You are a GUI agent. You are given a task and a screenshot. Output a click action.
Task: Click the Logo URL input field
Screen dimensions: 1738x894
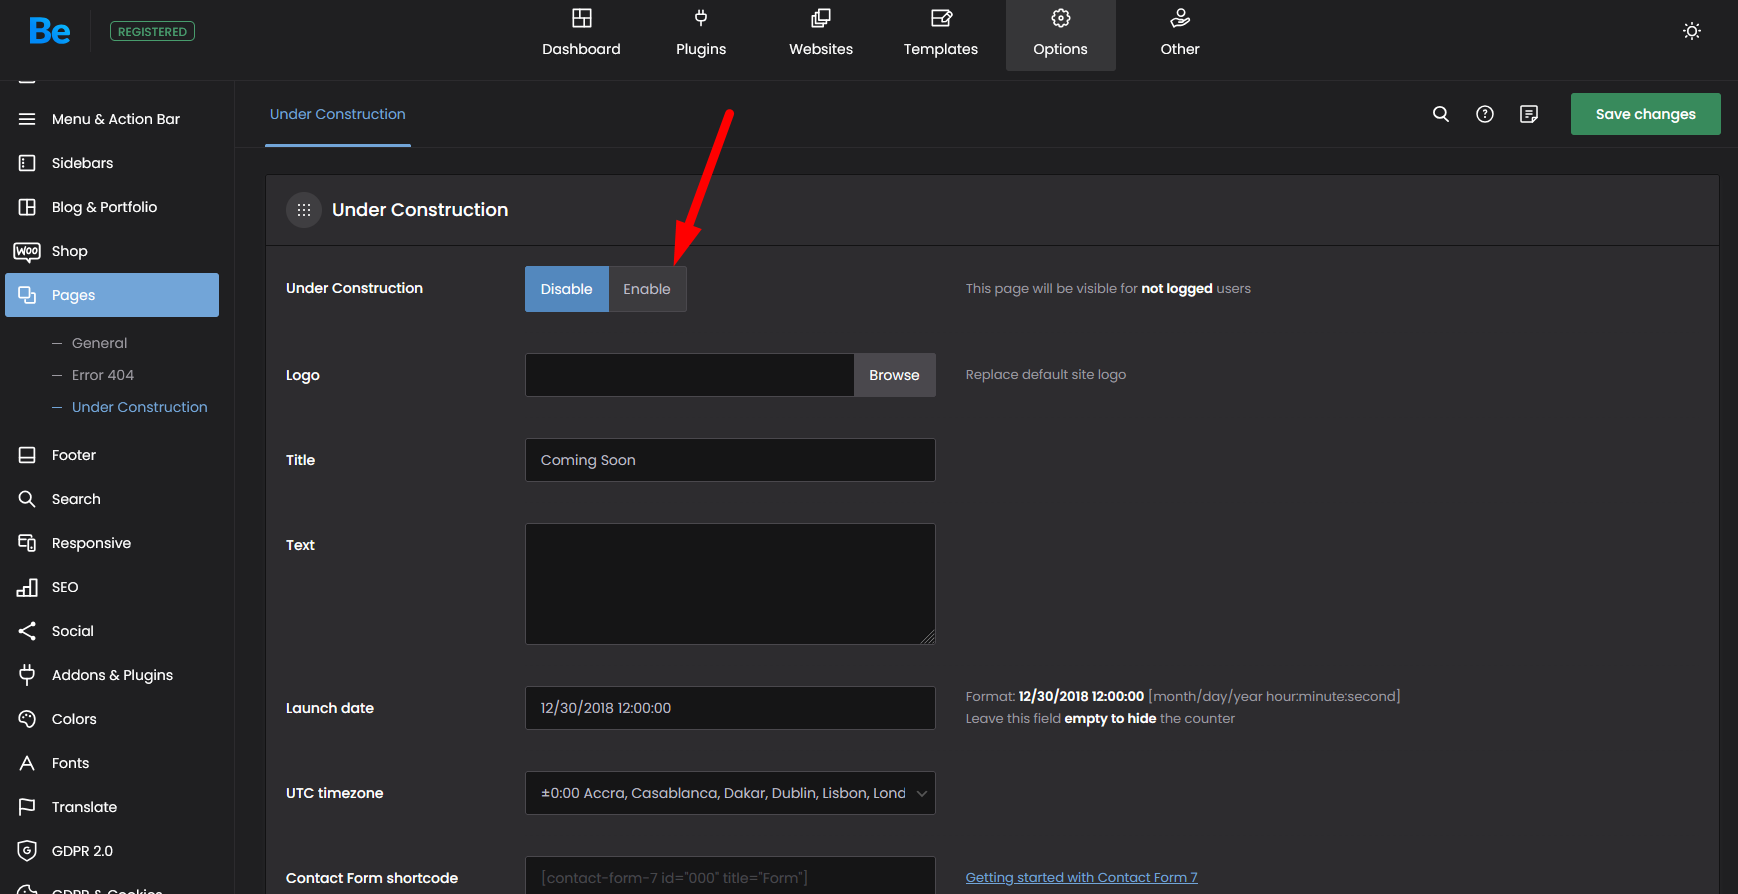[690, 375]
